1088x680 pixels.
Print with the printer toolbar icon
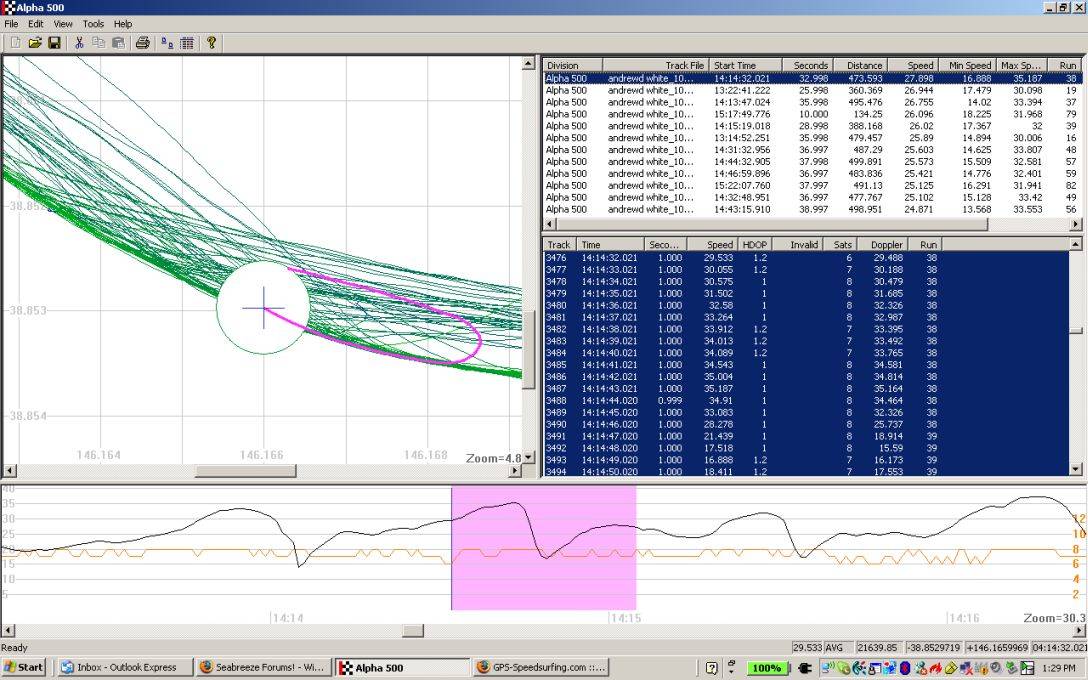142,43
